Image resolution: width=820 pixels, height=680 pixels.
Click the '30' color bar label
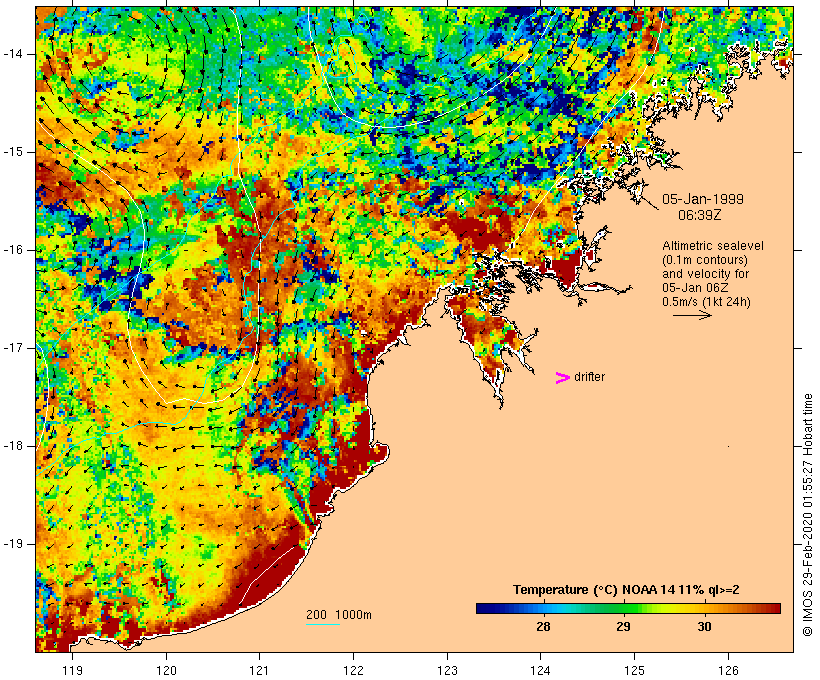click(x=704, y=626)
